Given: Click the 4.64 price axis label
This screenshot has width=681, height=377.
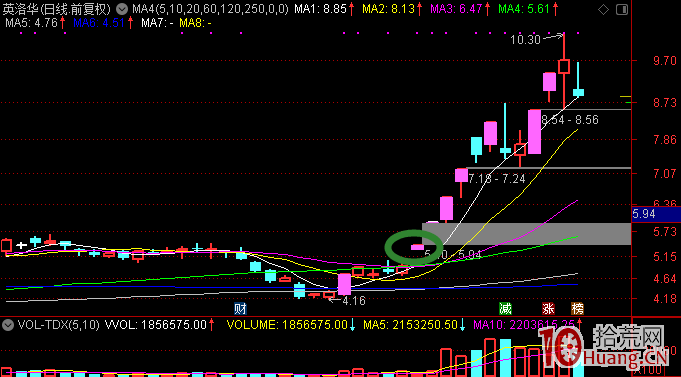Looking at the screenshot, I should click(x=665, y=278).
